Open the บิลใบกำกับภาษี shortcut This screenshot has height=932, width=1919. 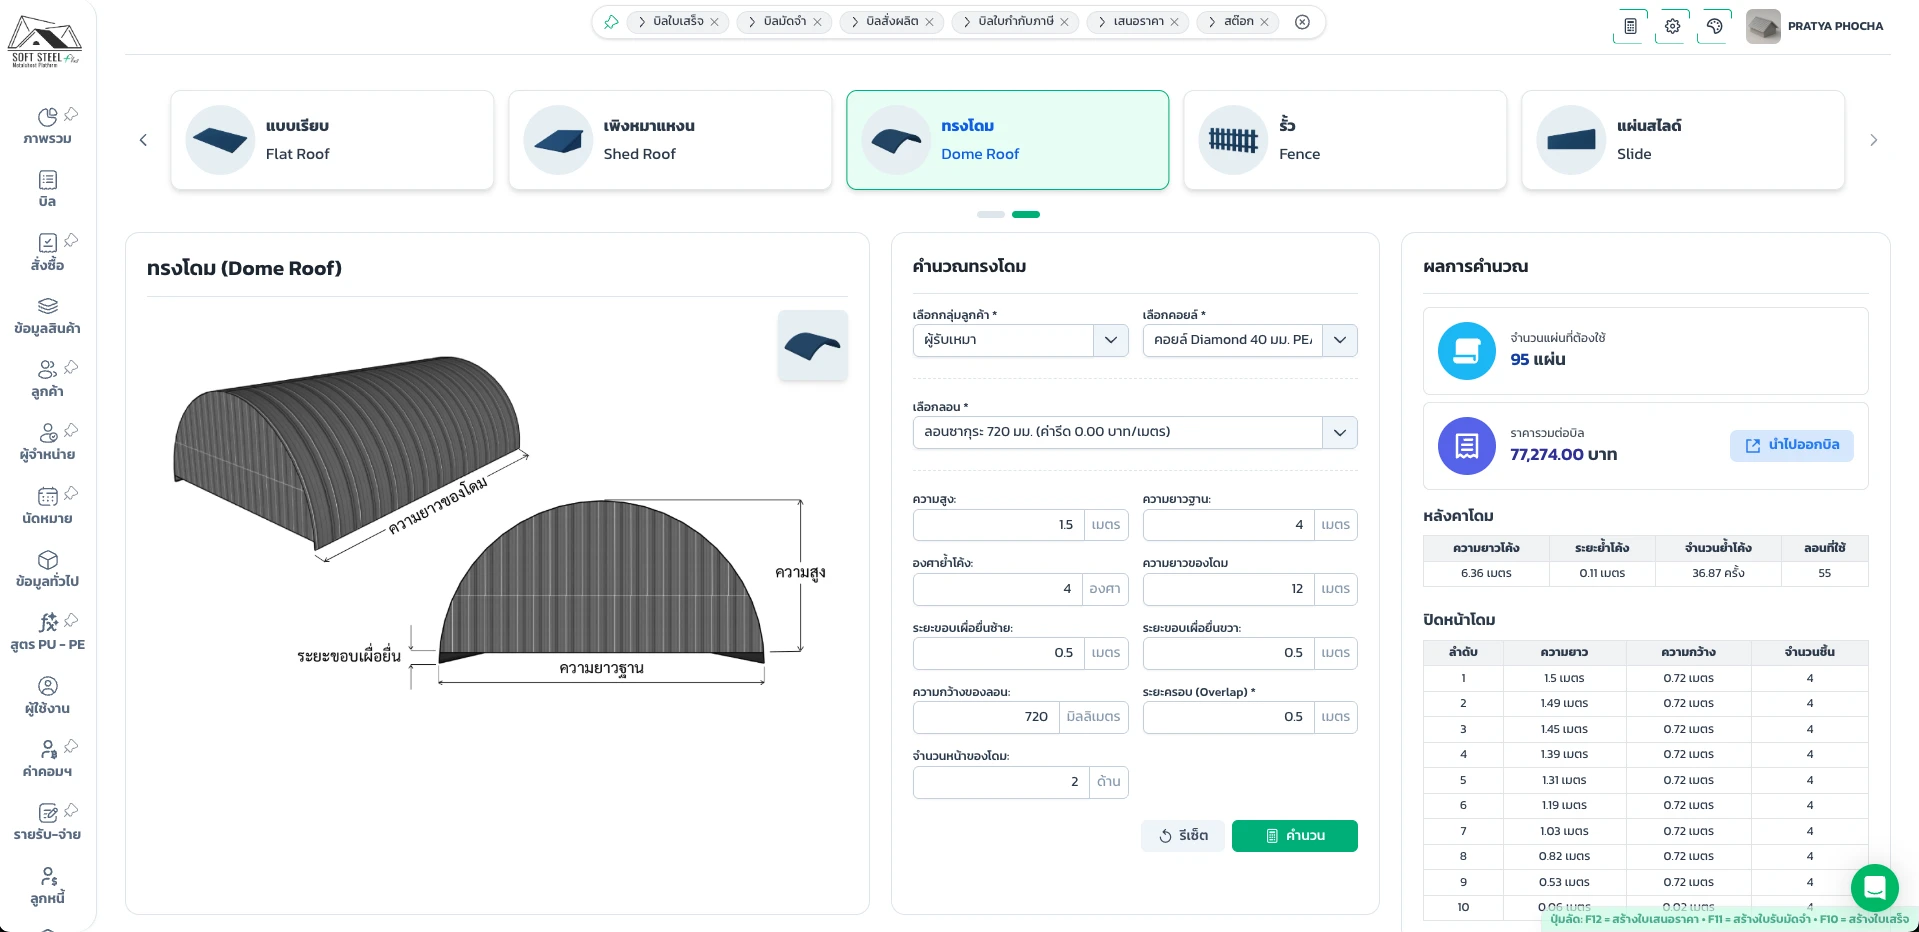click(x=1016, y=21)
